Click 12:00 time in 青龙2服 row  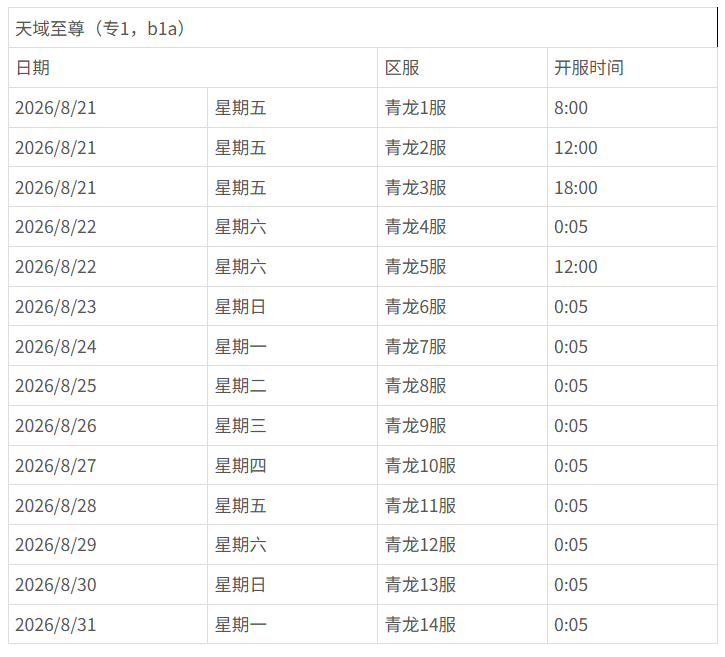click(x=576, y=148)
